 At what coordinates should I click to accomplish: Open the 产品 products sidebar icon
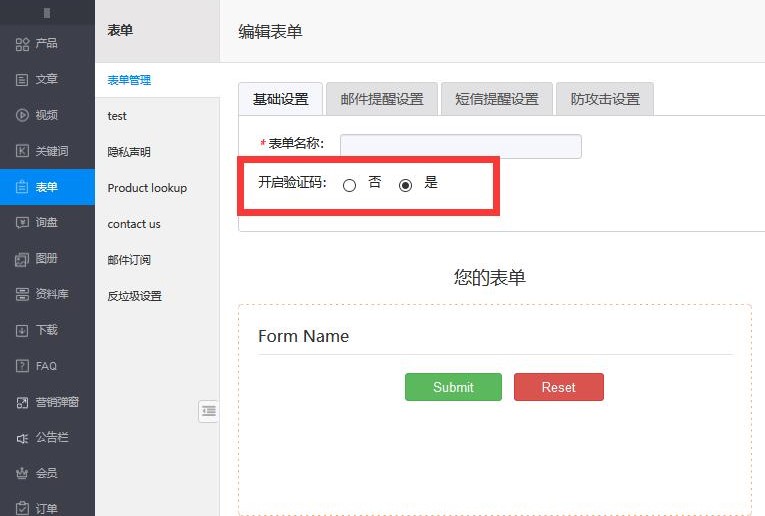(22, 43)
